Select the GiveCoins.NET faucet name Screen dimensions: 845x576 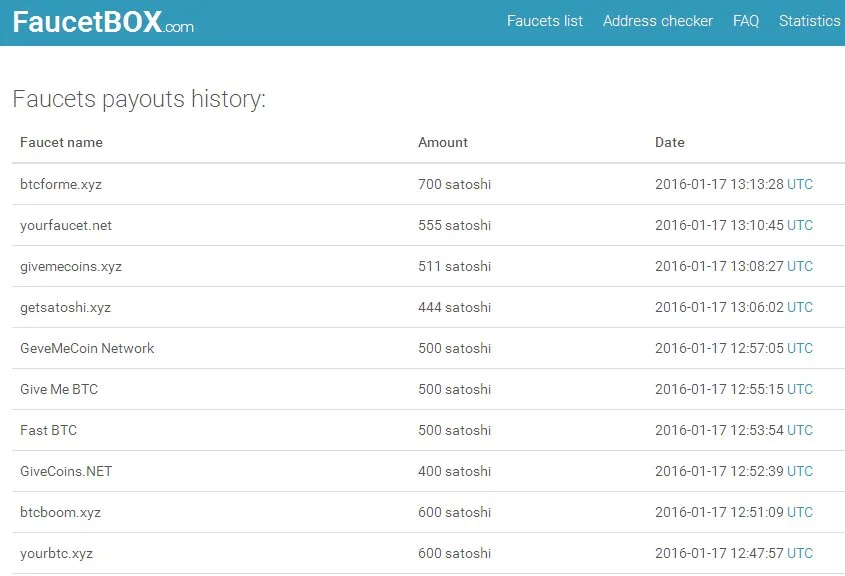[x=66, y=471]
